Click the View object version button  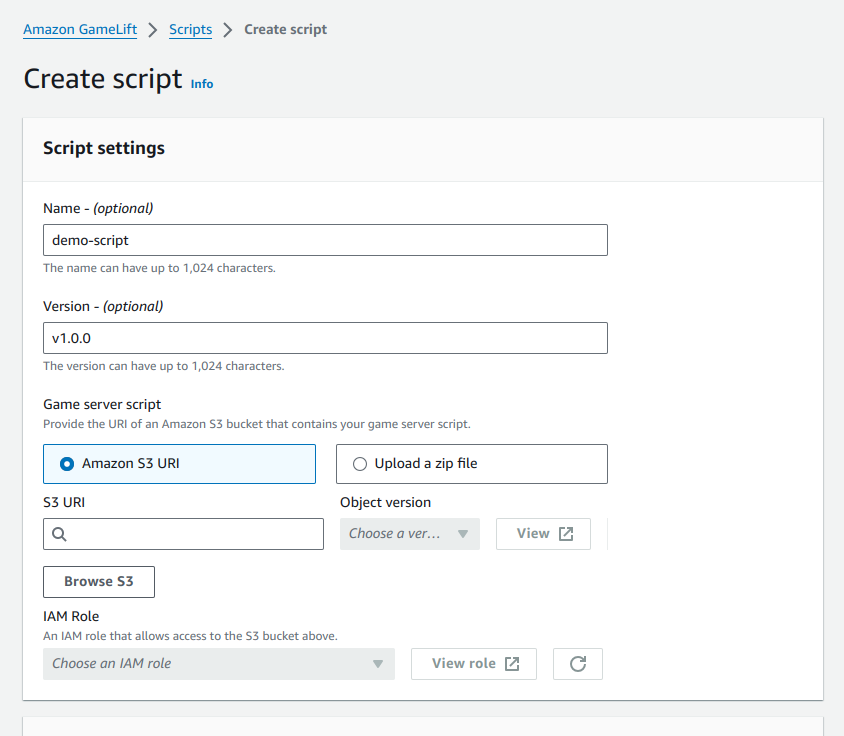543,534
